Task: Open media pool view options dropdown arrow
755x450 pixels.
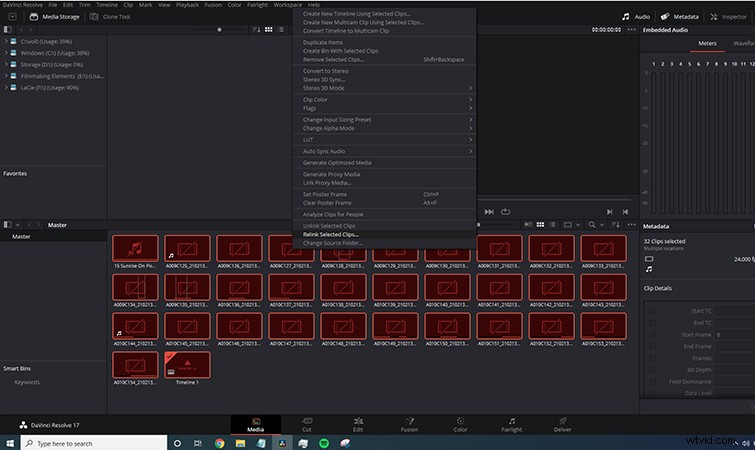Action: click(578, 225)
